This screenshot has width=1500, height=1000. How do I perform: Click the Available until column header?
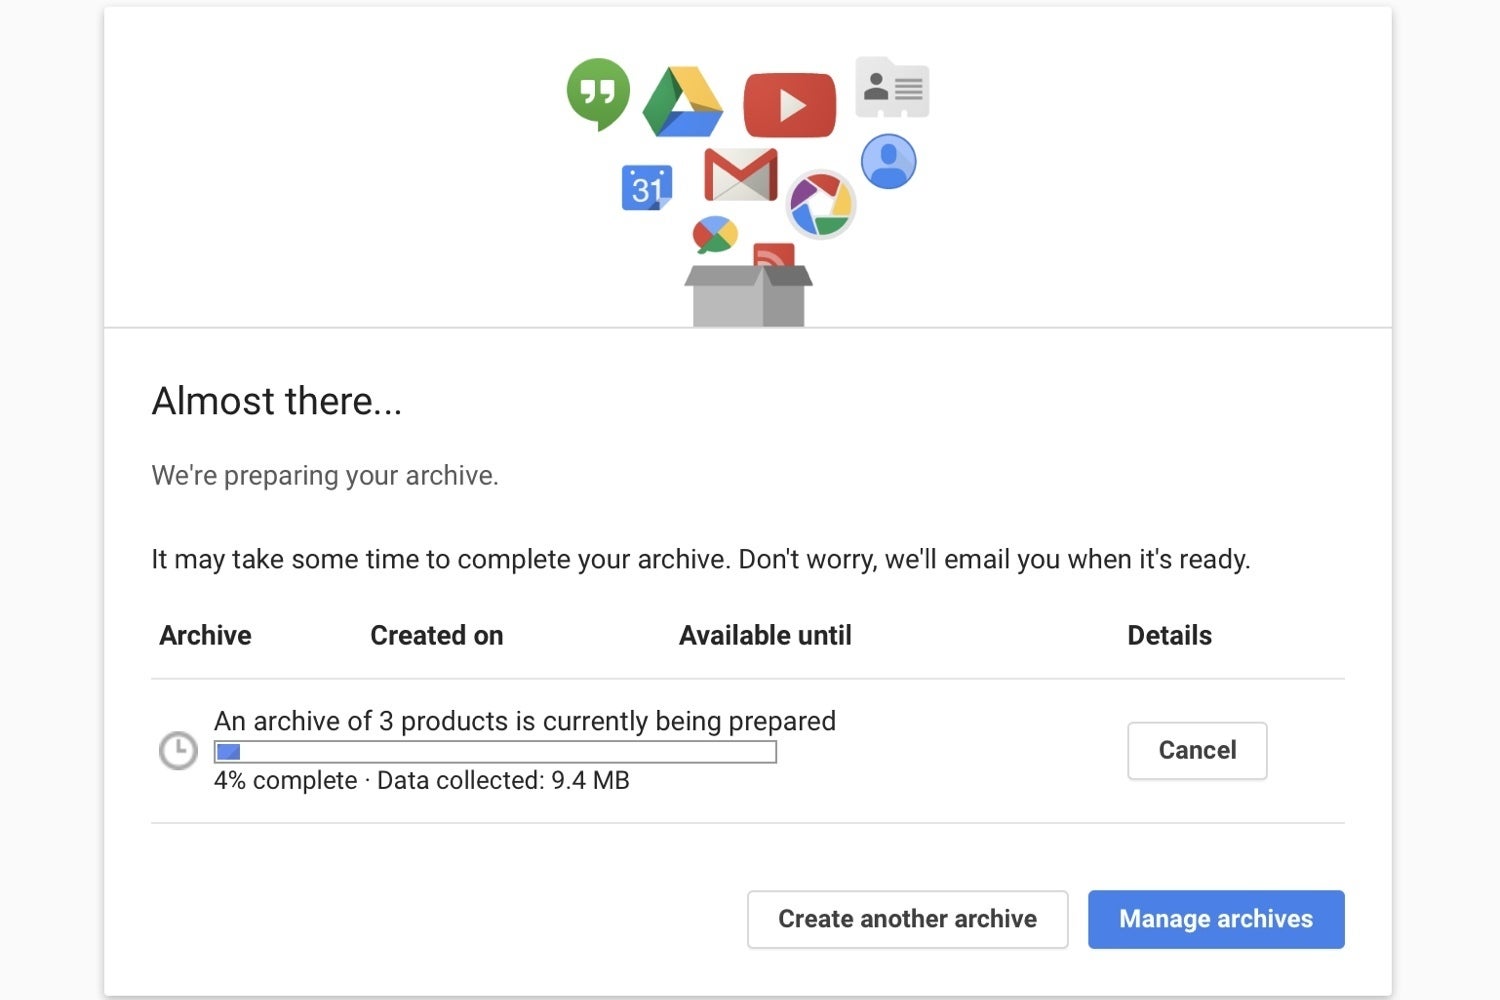pos(765,636)
